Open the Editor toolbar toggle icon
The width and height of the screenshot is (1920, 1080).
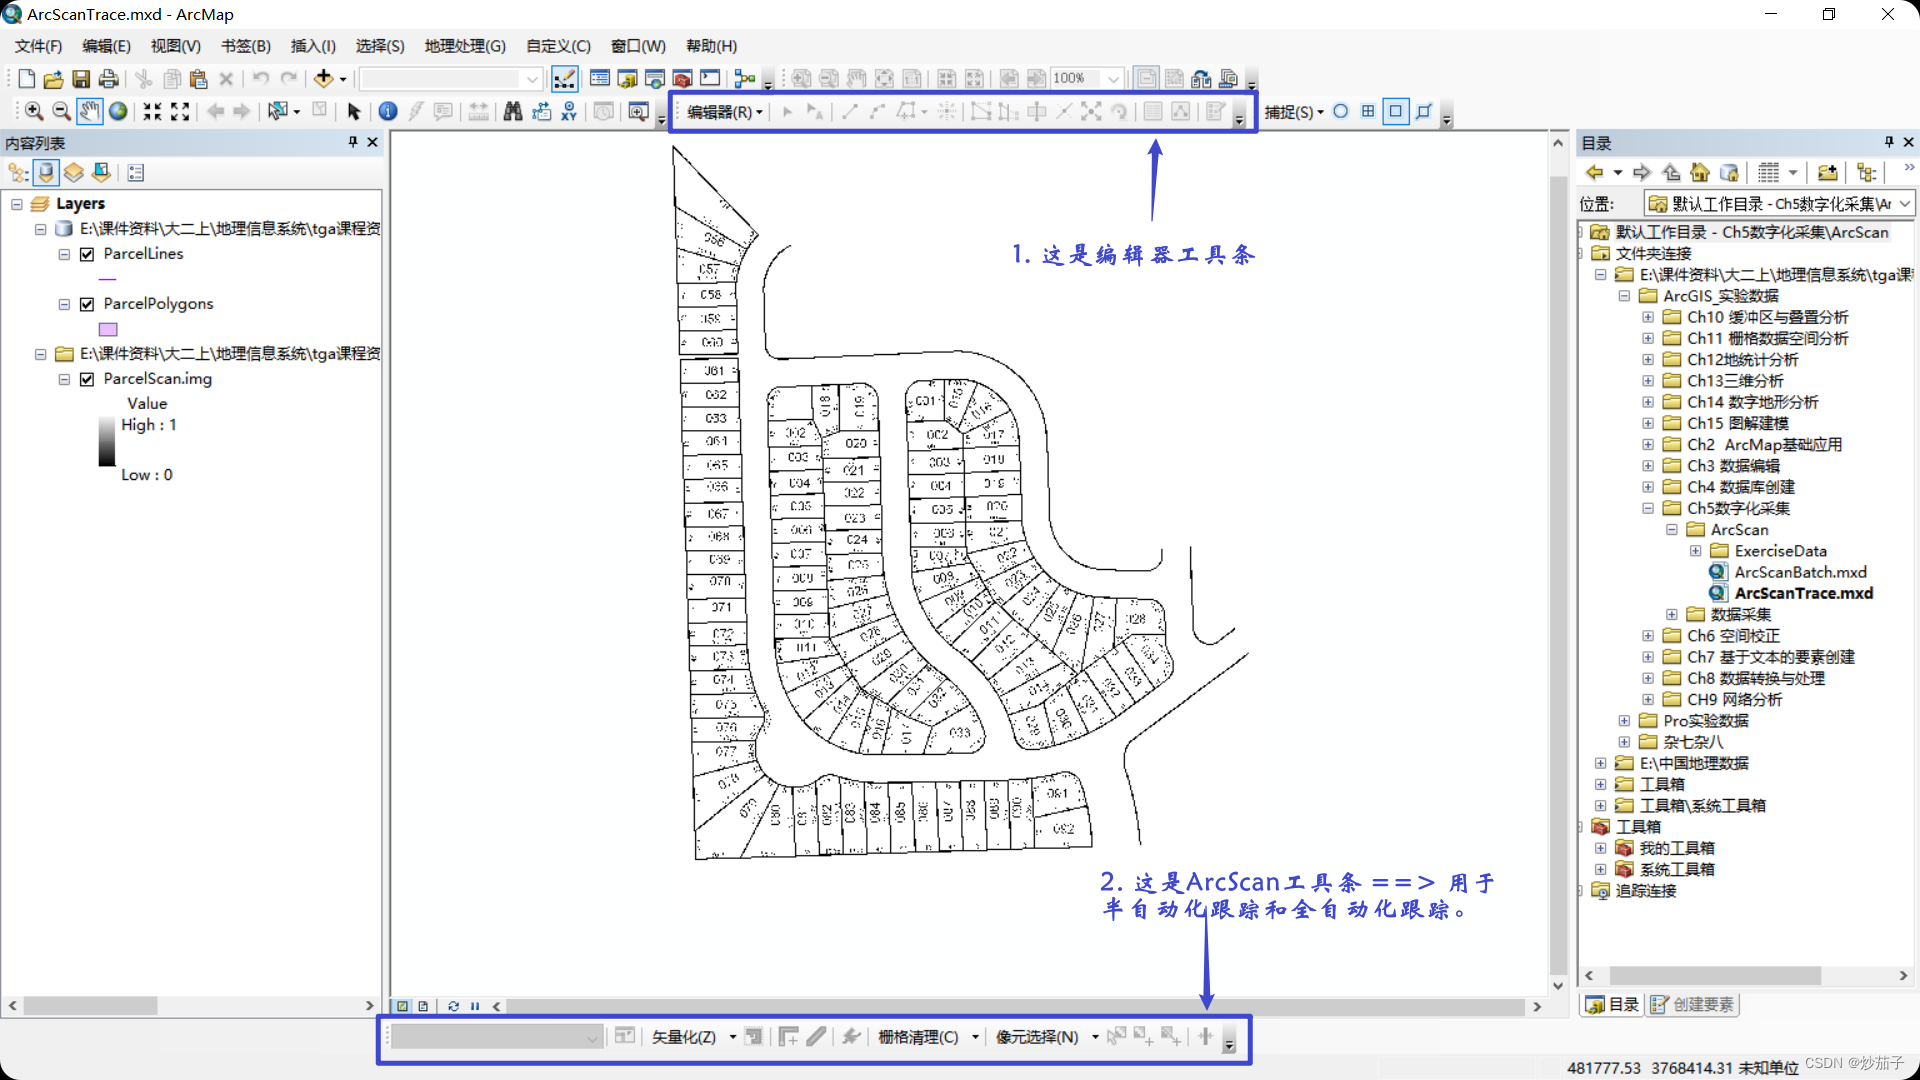point(564,79)
